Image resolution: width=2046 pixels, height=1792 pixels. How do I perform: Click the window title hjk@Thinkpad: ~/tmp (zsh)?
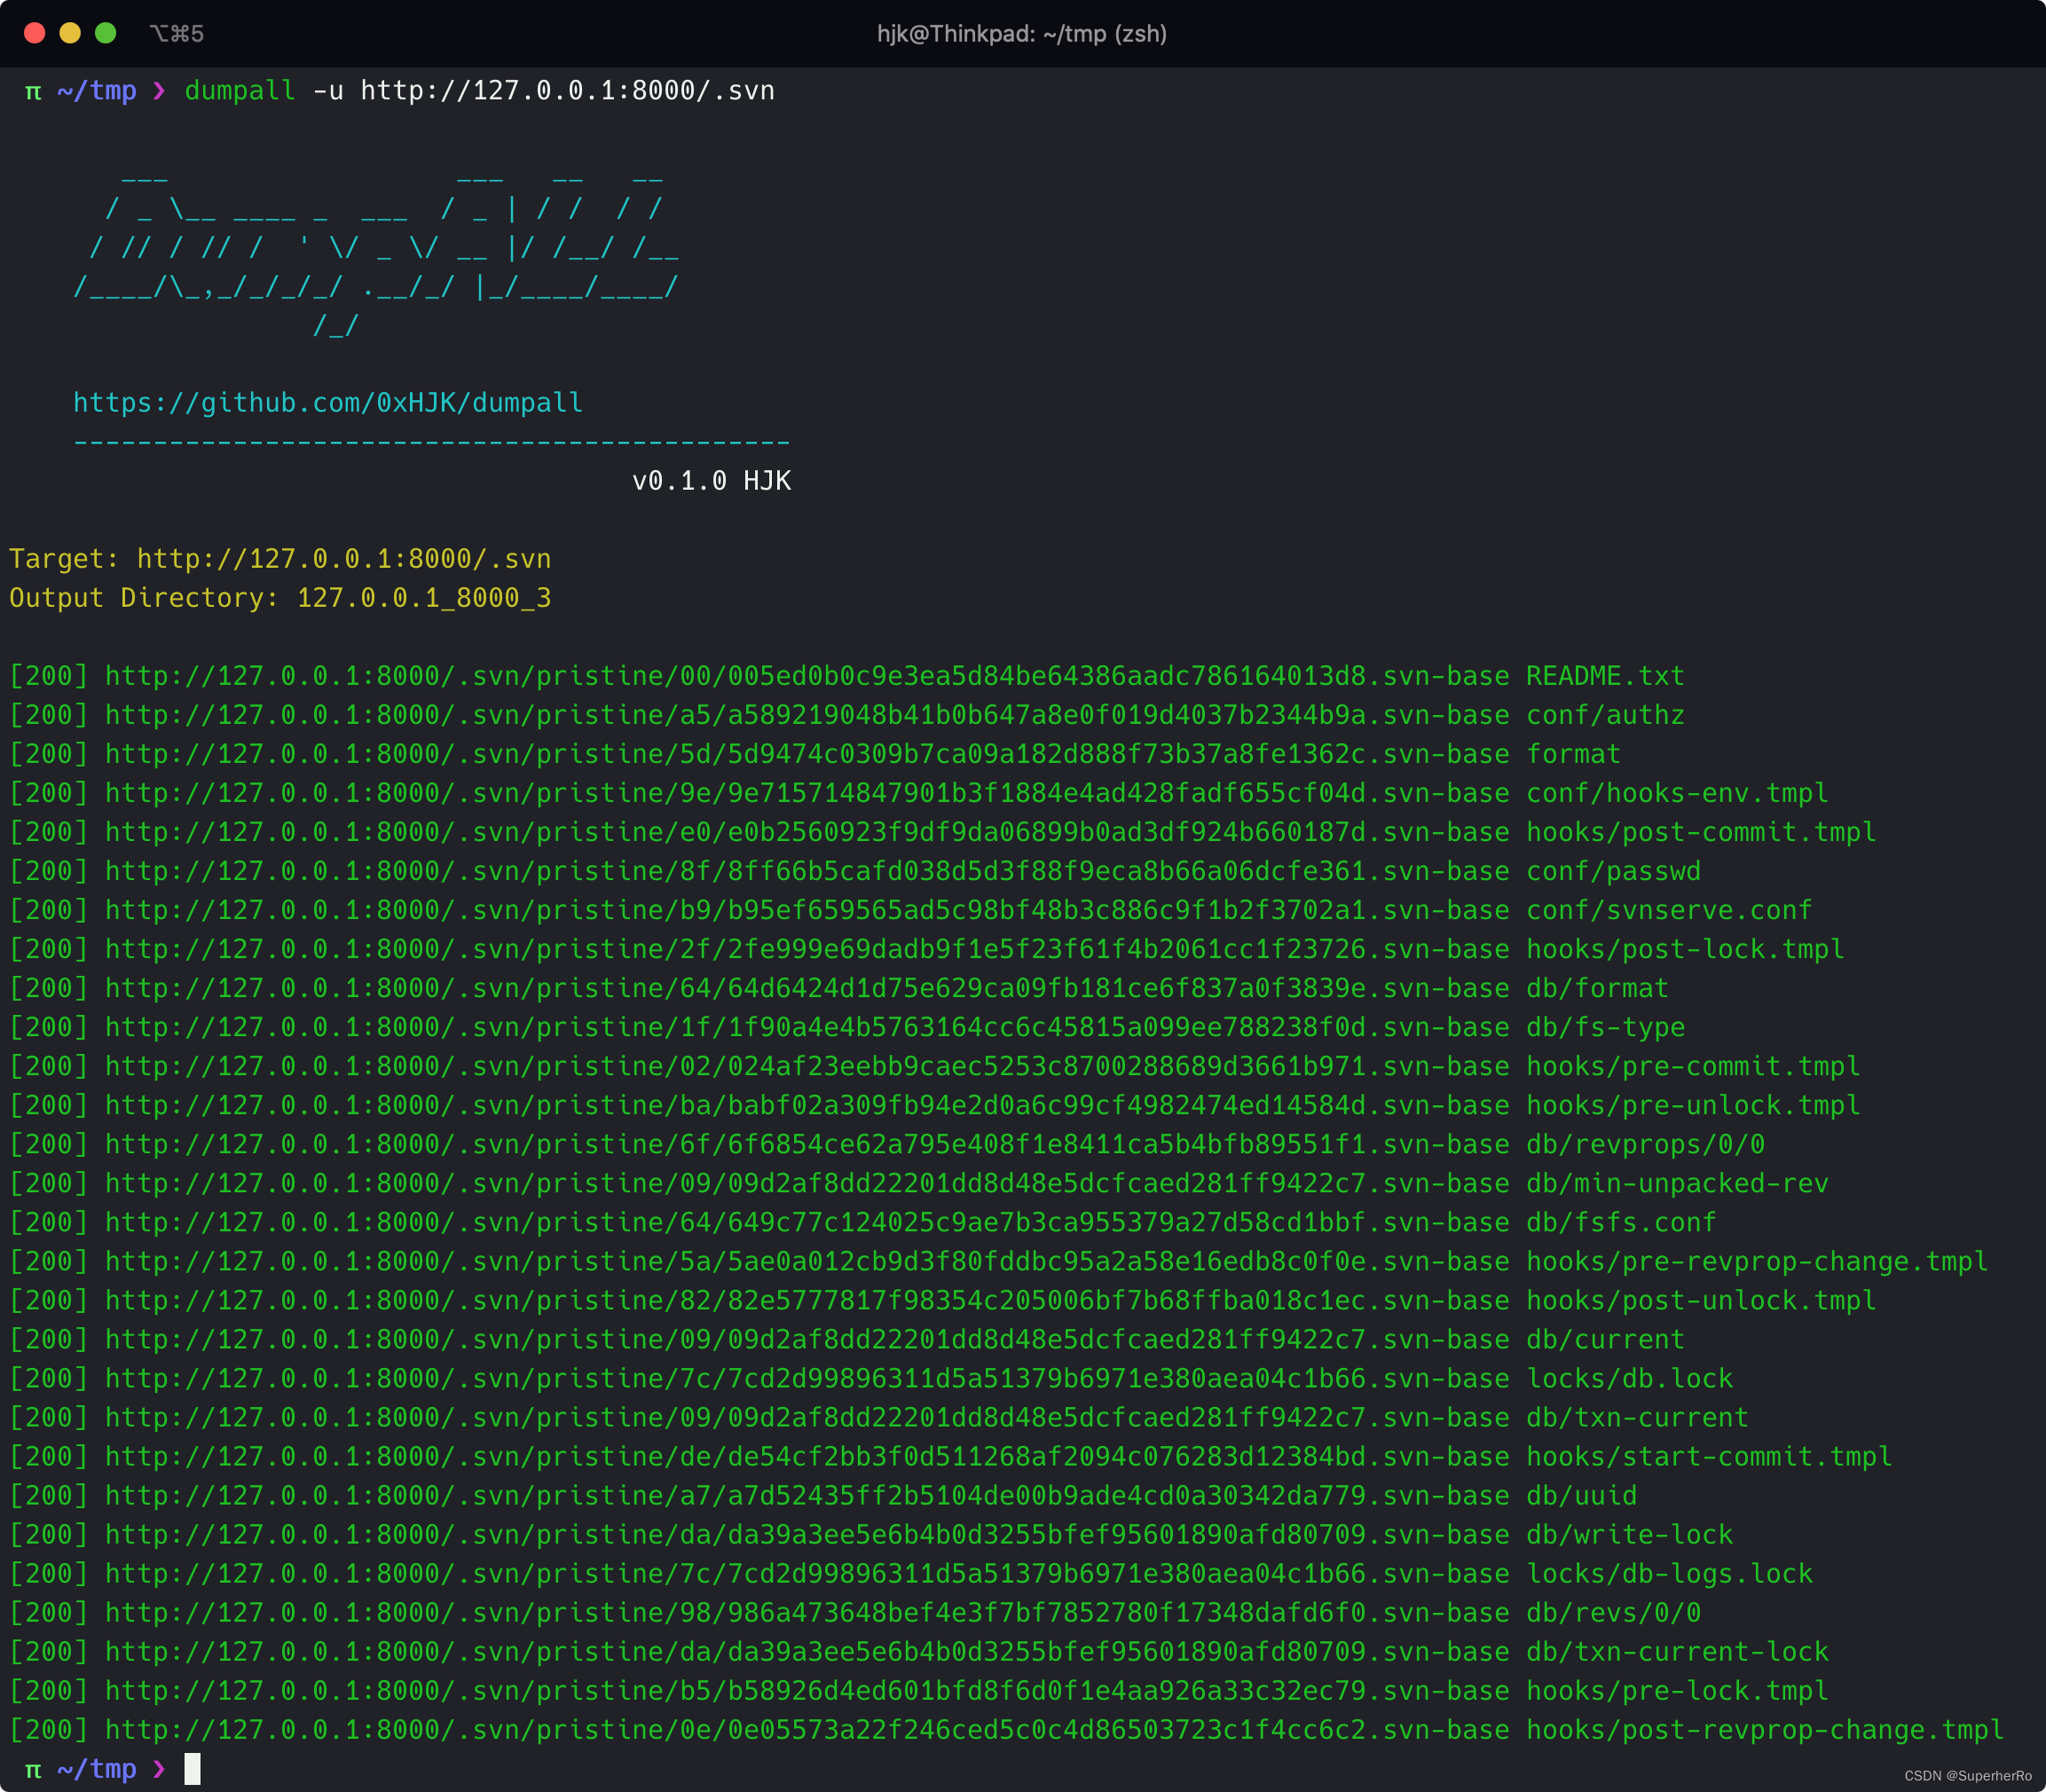[x=1022, y=34]
